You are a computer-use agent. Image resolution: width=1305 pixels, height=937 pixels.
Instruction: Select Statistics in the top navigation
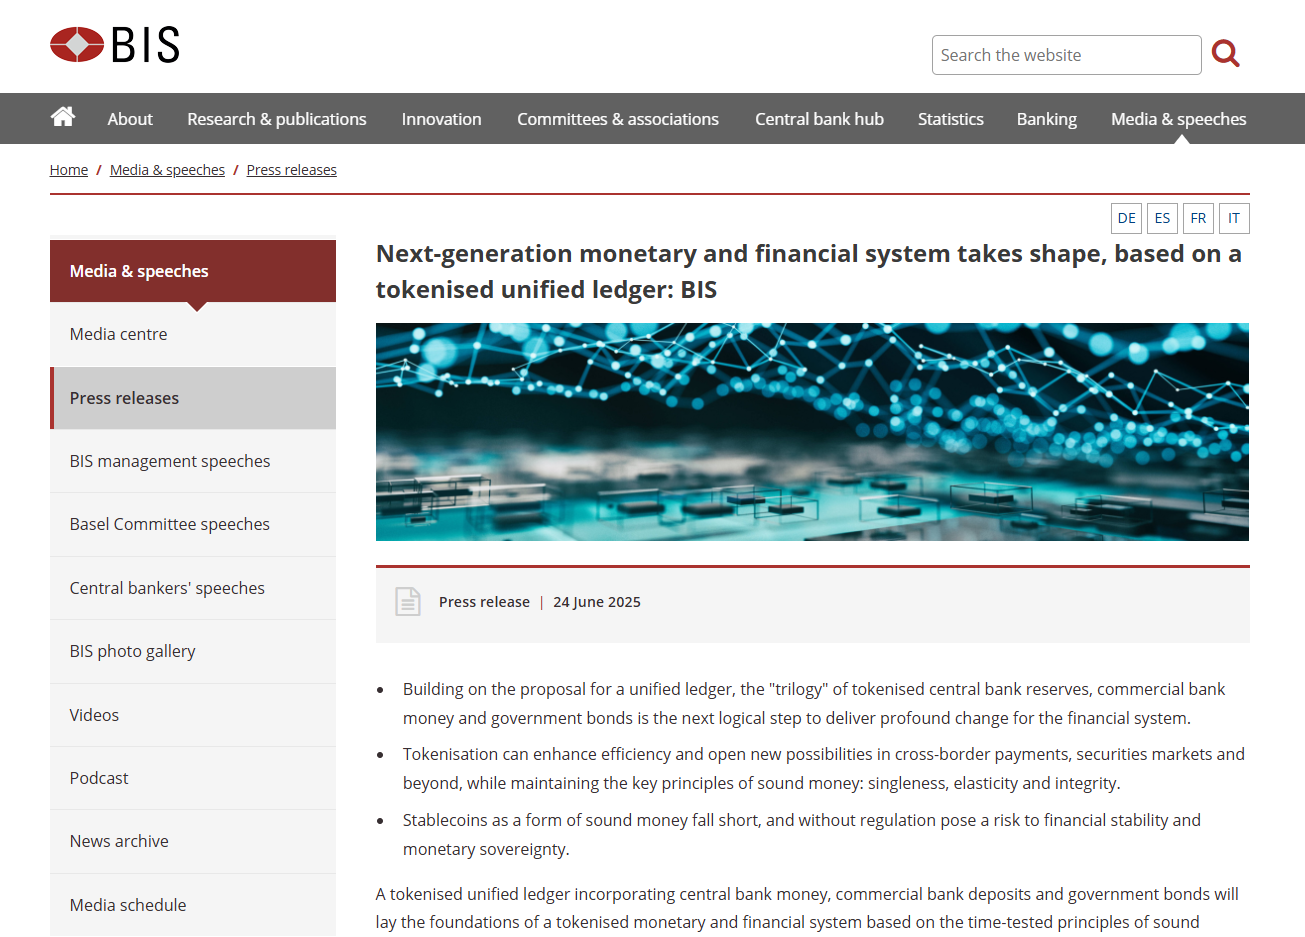point(950,118)
